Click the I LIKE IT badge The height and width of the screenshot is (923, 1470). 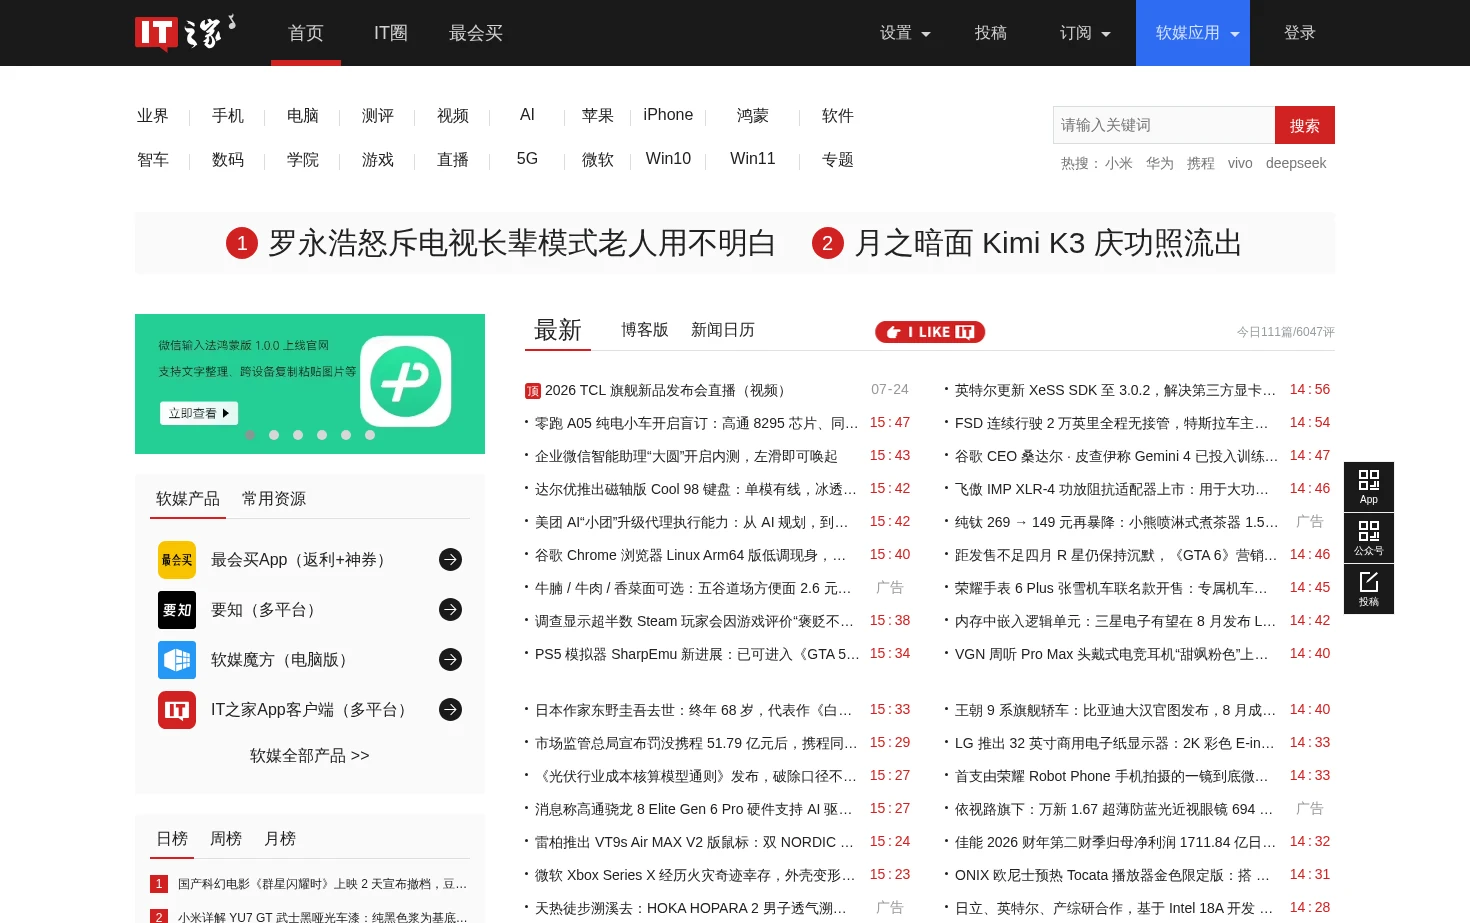click(x=930, y=332)
